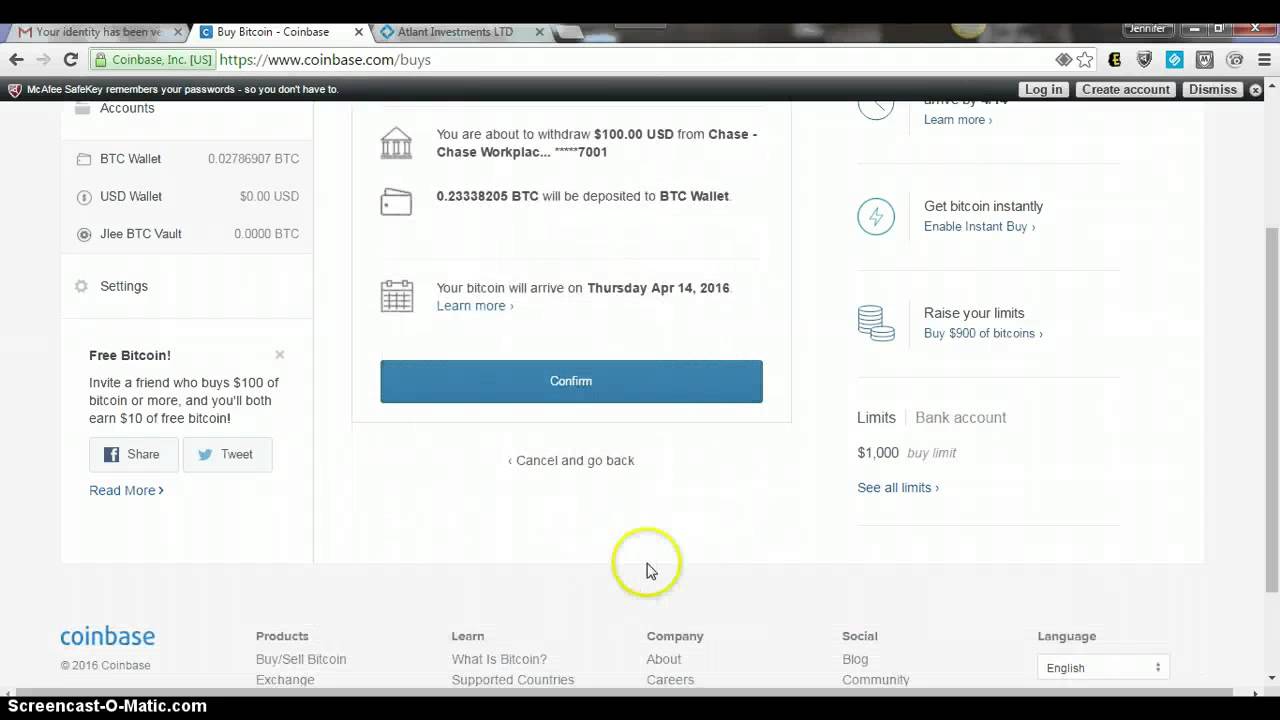1280x720 pixels.
Task: Click the Jlee BTC Vault icon
Action: coord(84,234)
